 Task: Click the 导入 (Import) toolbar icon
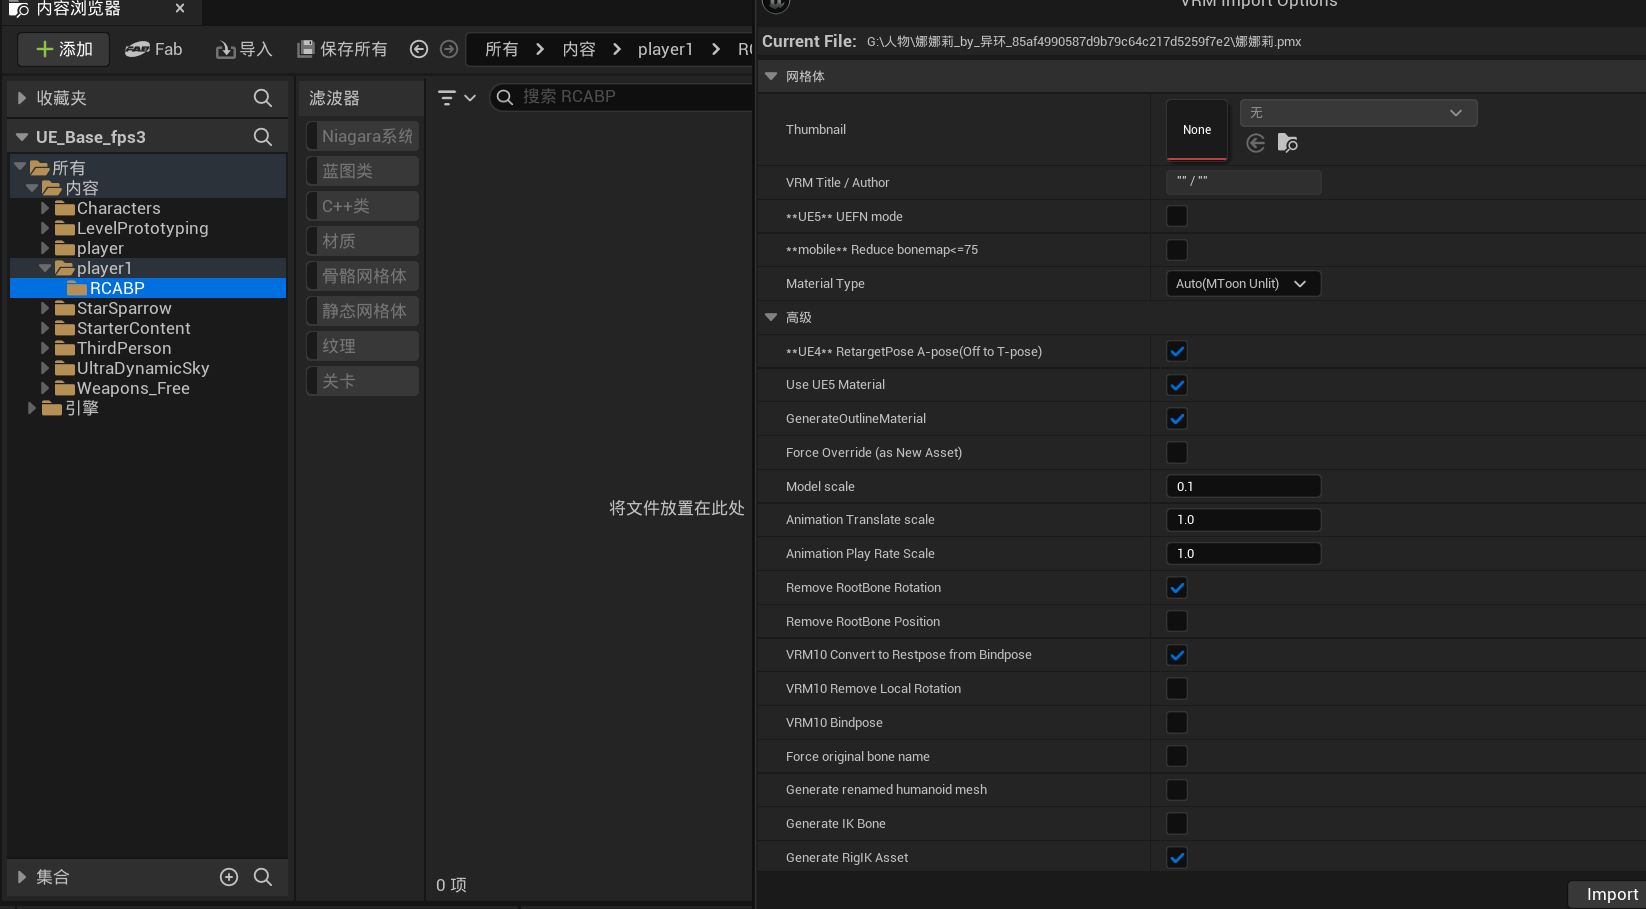[243, 49]
